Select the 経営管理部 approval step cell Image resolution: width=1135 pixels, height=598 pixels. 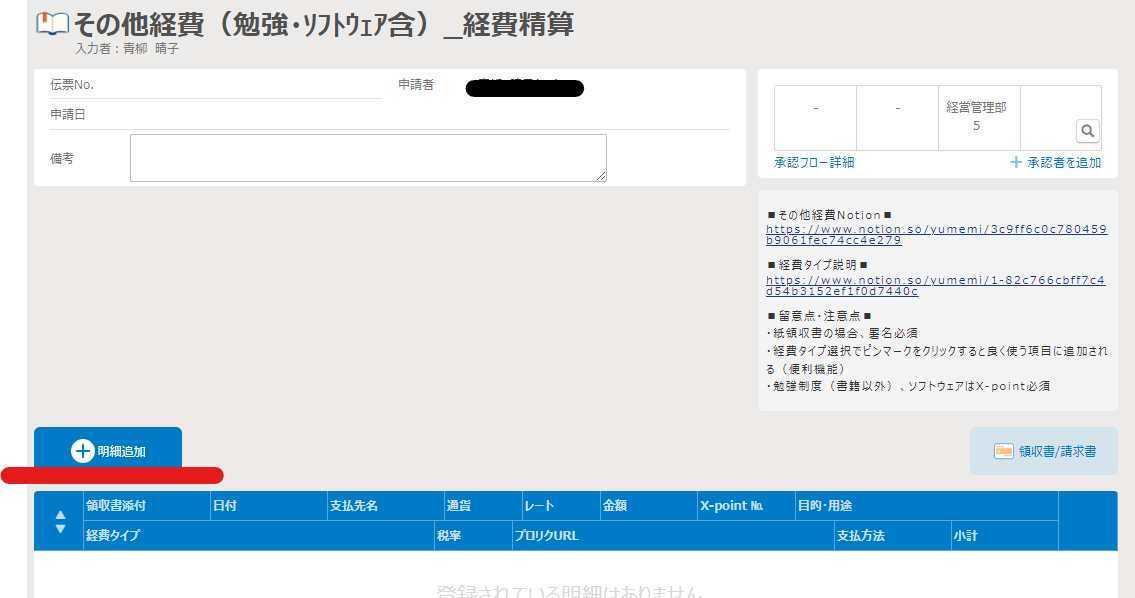tap(977, 117)
